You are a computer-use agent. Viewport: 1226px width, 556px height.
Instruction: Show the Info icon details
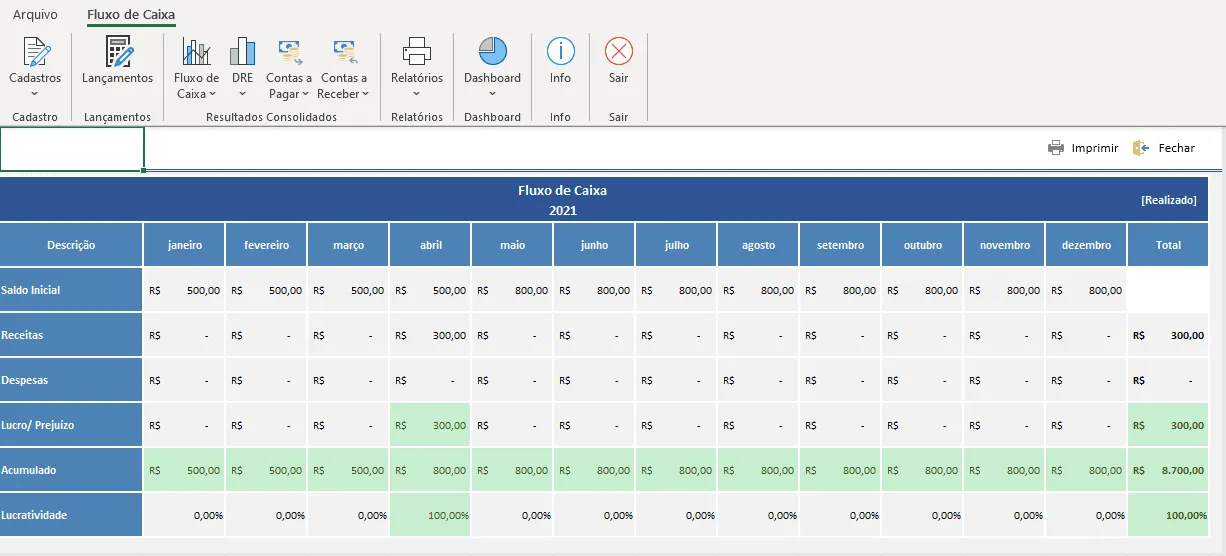(x=561, y=52)
